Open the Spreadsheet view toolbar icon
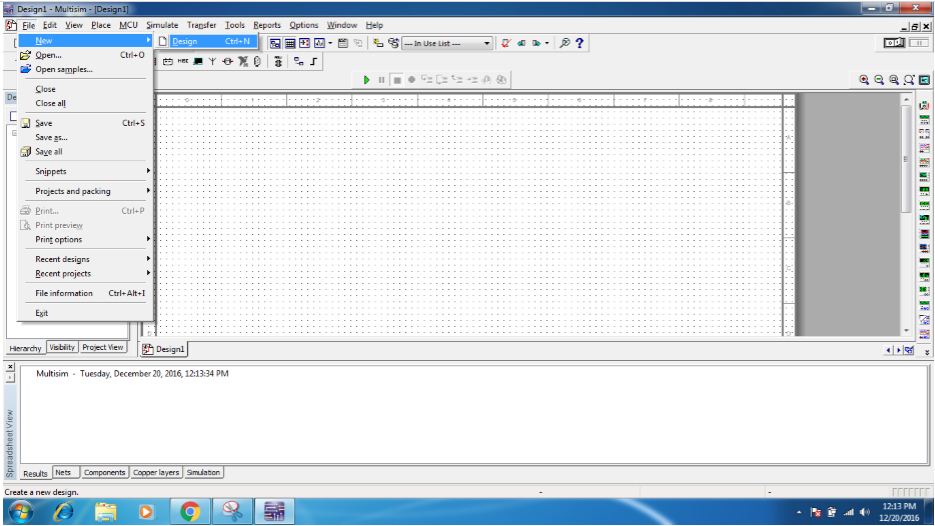935x526 pixels. (x=290, y=43)
